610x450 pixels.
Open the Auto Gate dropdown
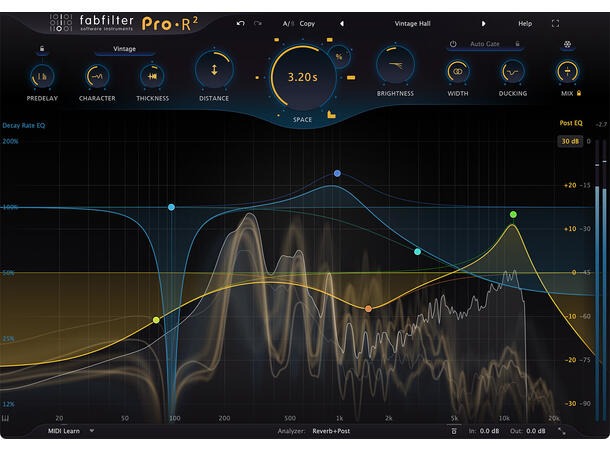(485, 44)
